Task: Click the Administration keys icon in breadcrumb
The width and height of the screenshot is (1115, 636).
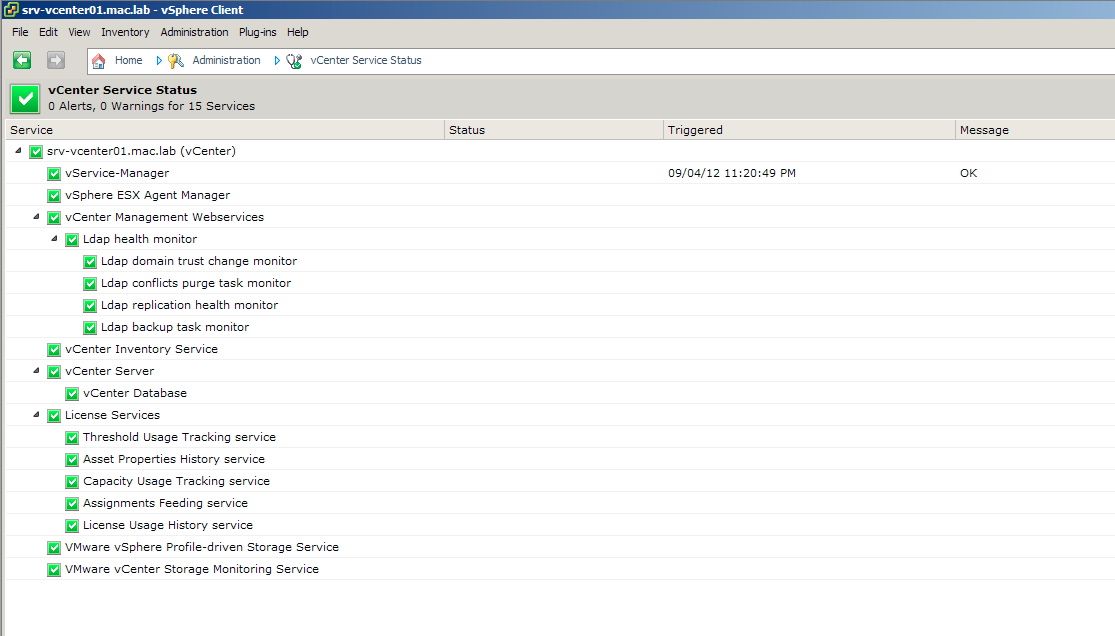Action: (176, 61)
